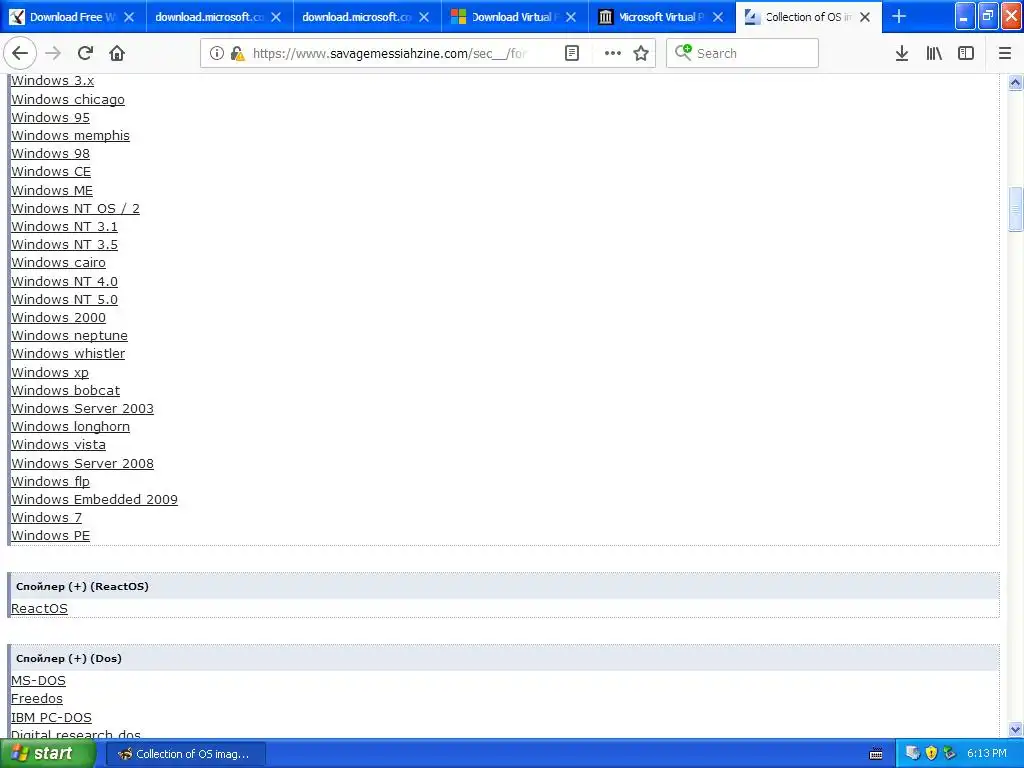Open the Windows vista link
This screenshot has width=1024, height=768.
point(58,444)
